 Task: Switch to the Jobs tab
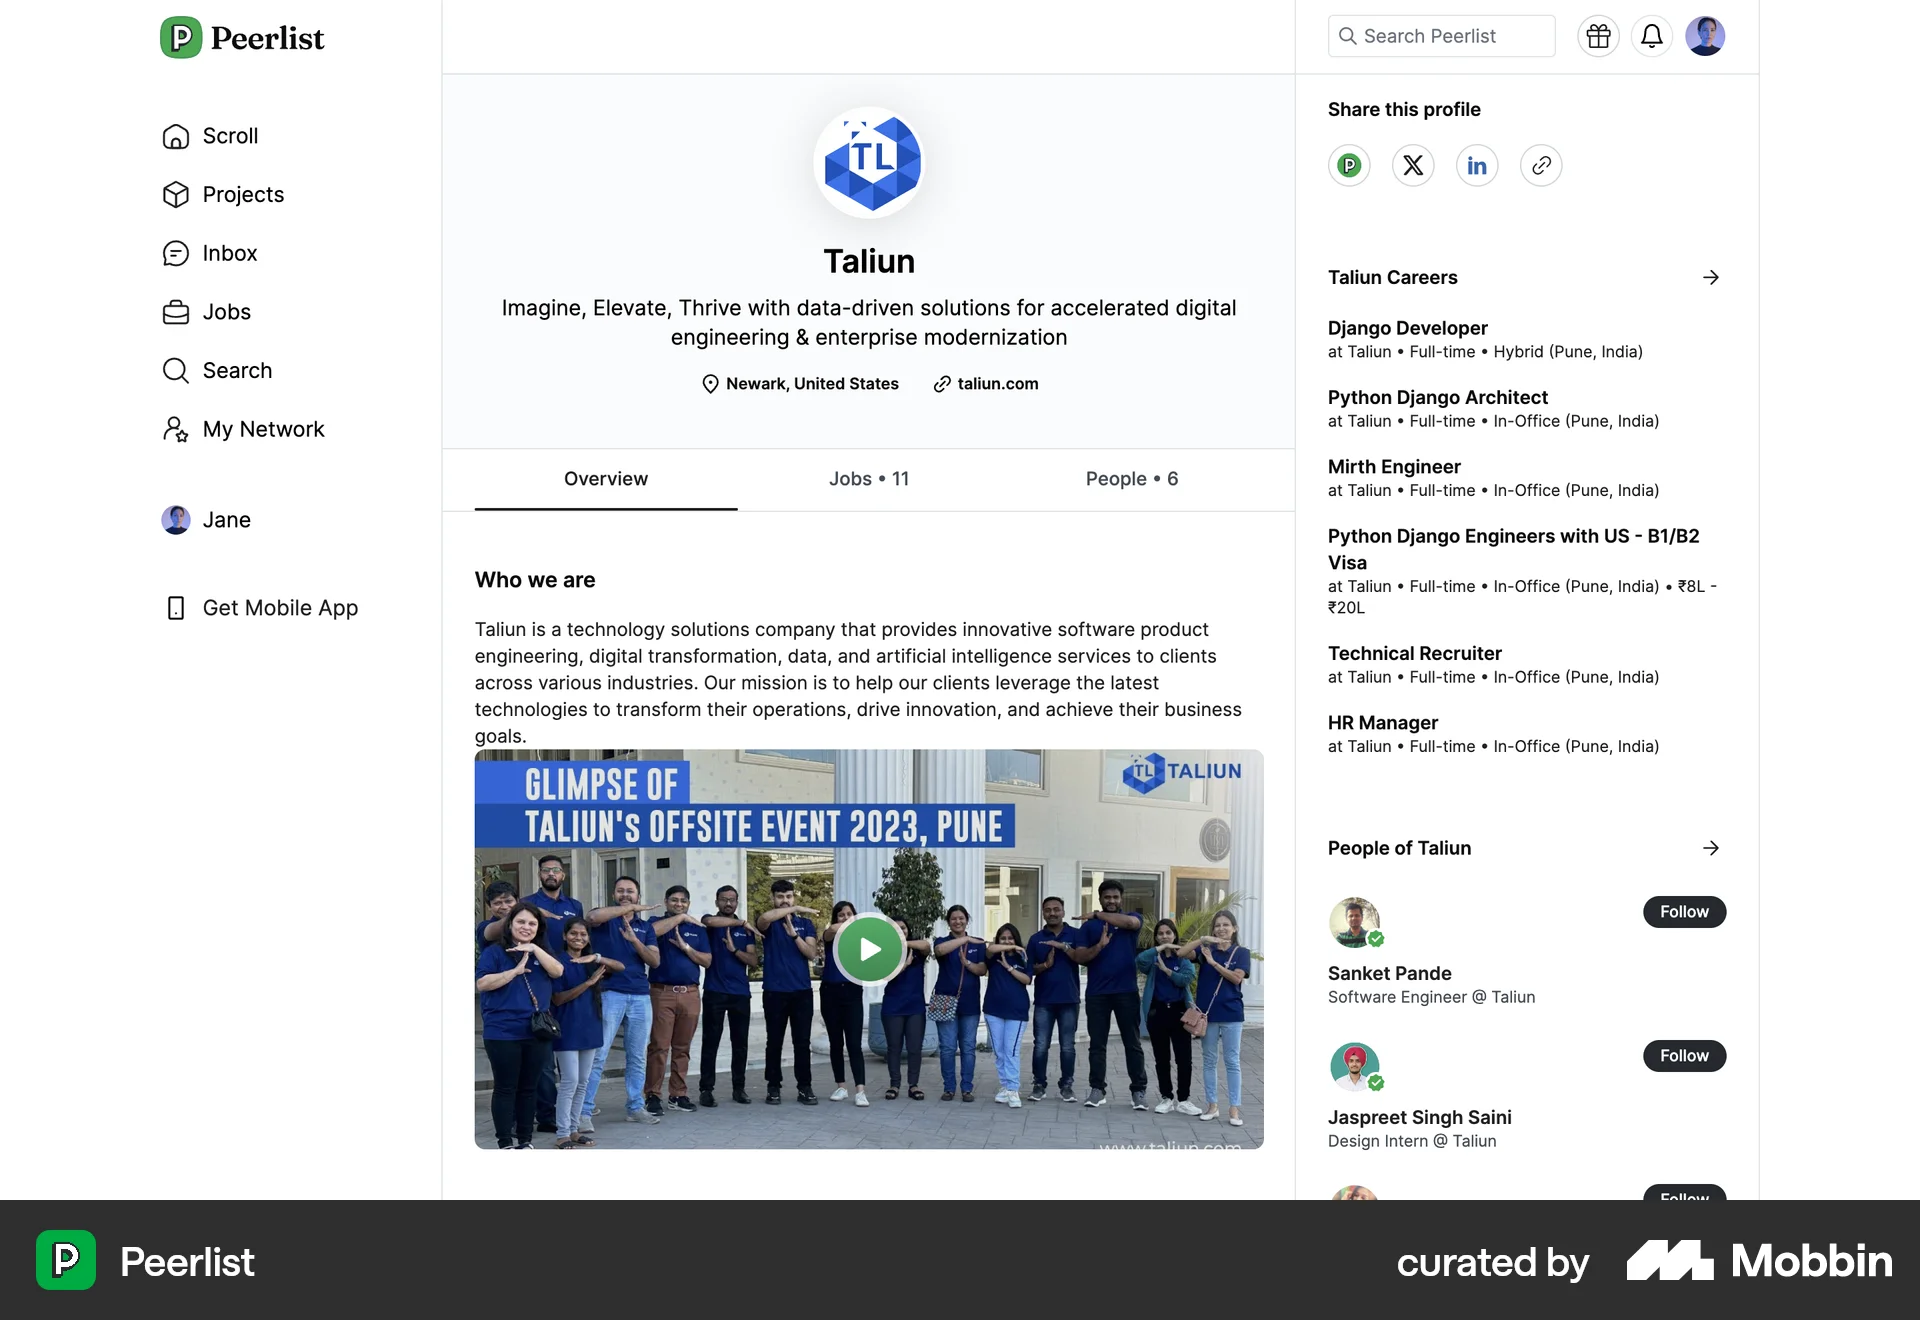tap(868, 479)
